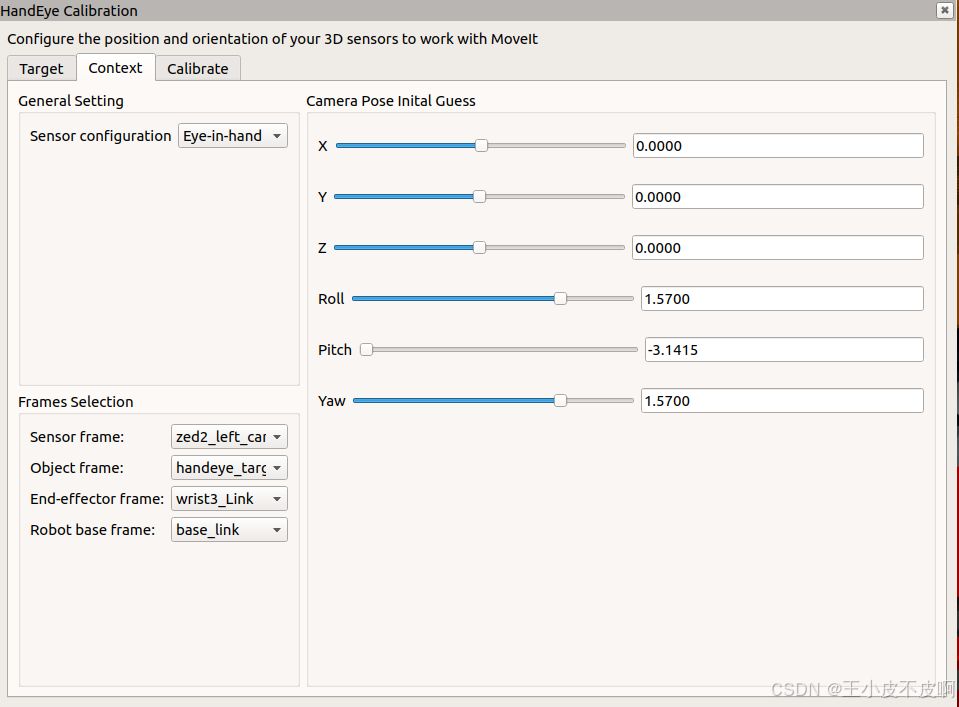Screen dimensions: 959x707
Task: Click the Yaw value field showing 1.5700
Action: pyautogui.click(x=782, y=401)
